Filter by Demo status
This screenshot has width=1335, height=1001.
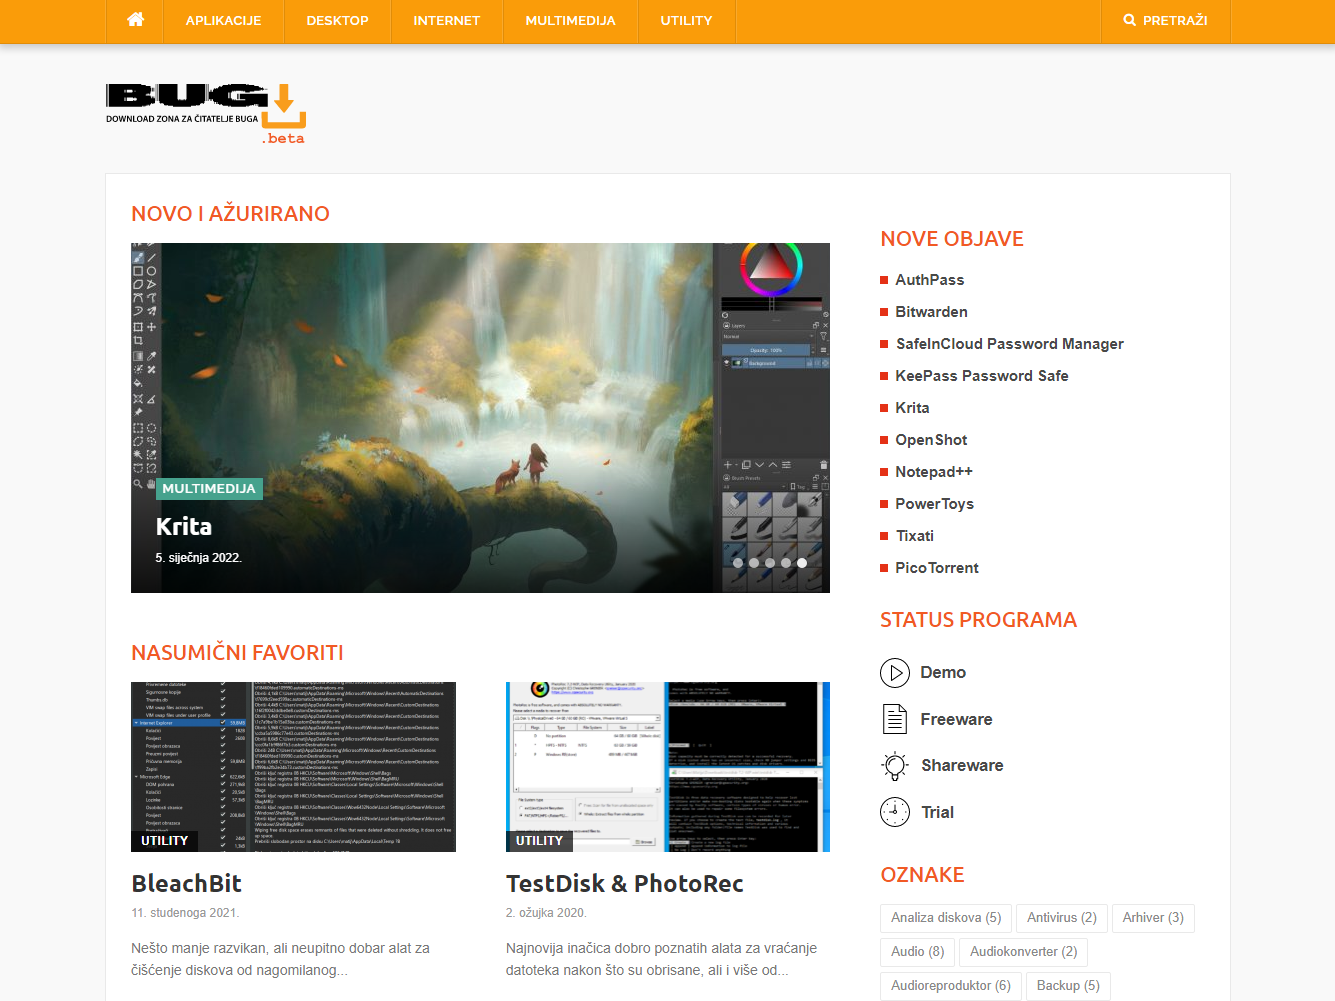(x=943, y=673)
